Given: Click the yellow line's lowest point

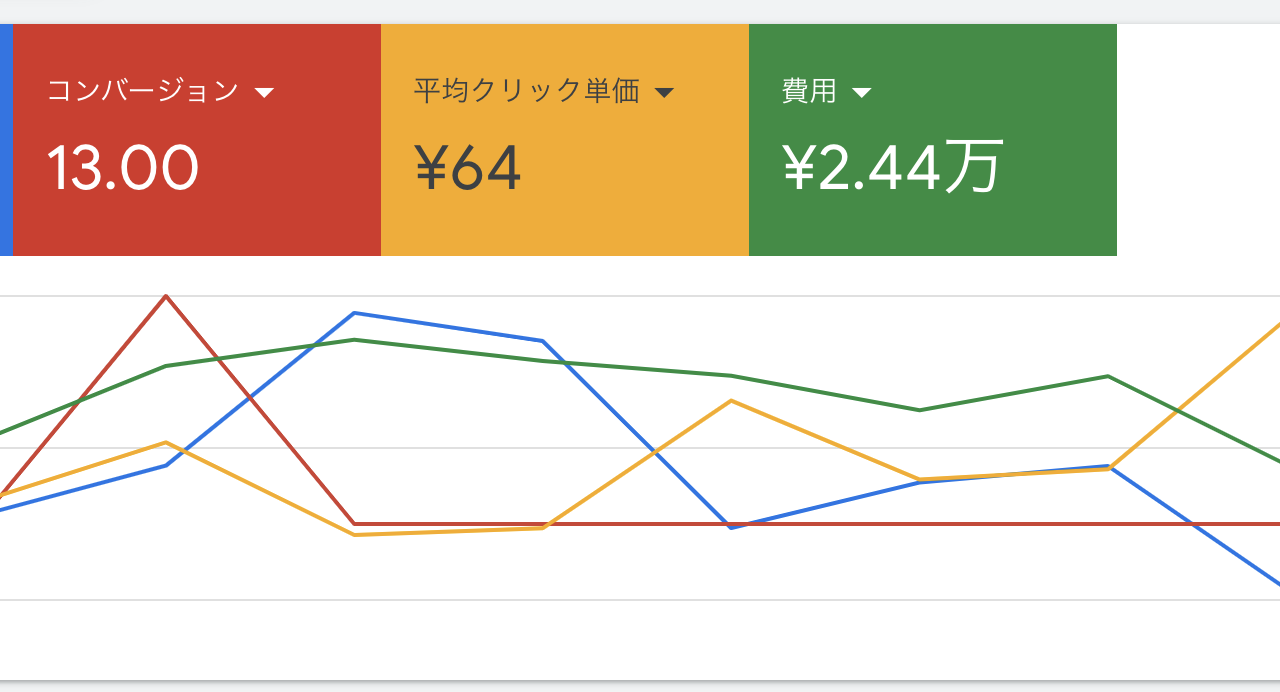Looking at the screenshot, I should click(354, 535).
